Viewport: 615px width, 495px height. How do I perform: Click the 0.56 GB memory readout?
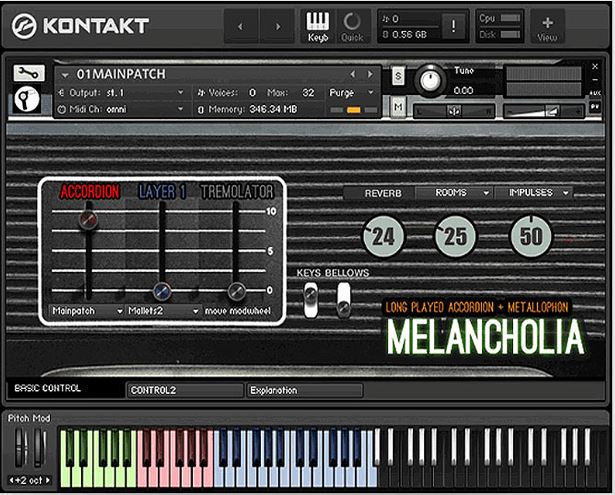click(x=409, y=35)
